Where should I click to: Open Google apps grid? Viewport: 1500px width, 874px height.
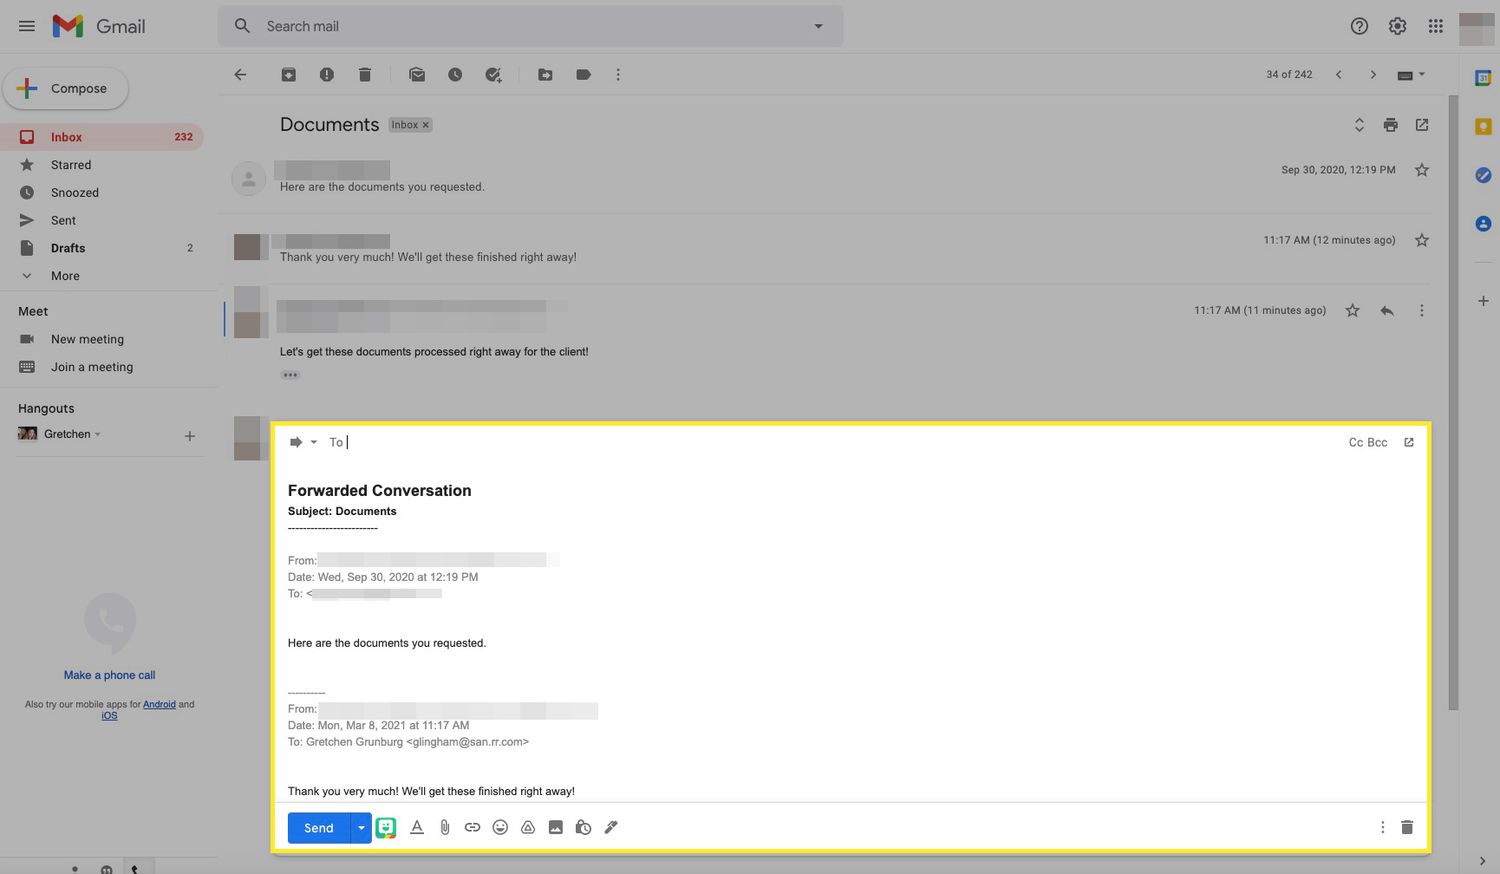click(x=1435, y=26)
